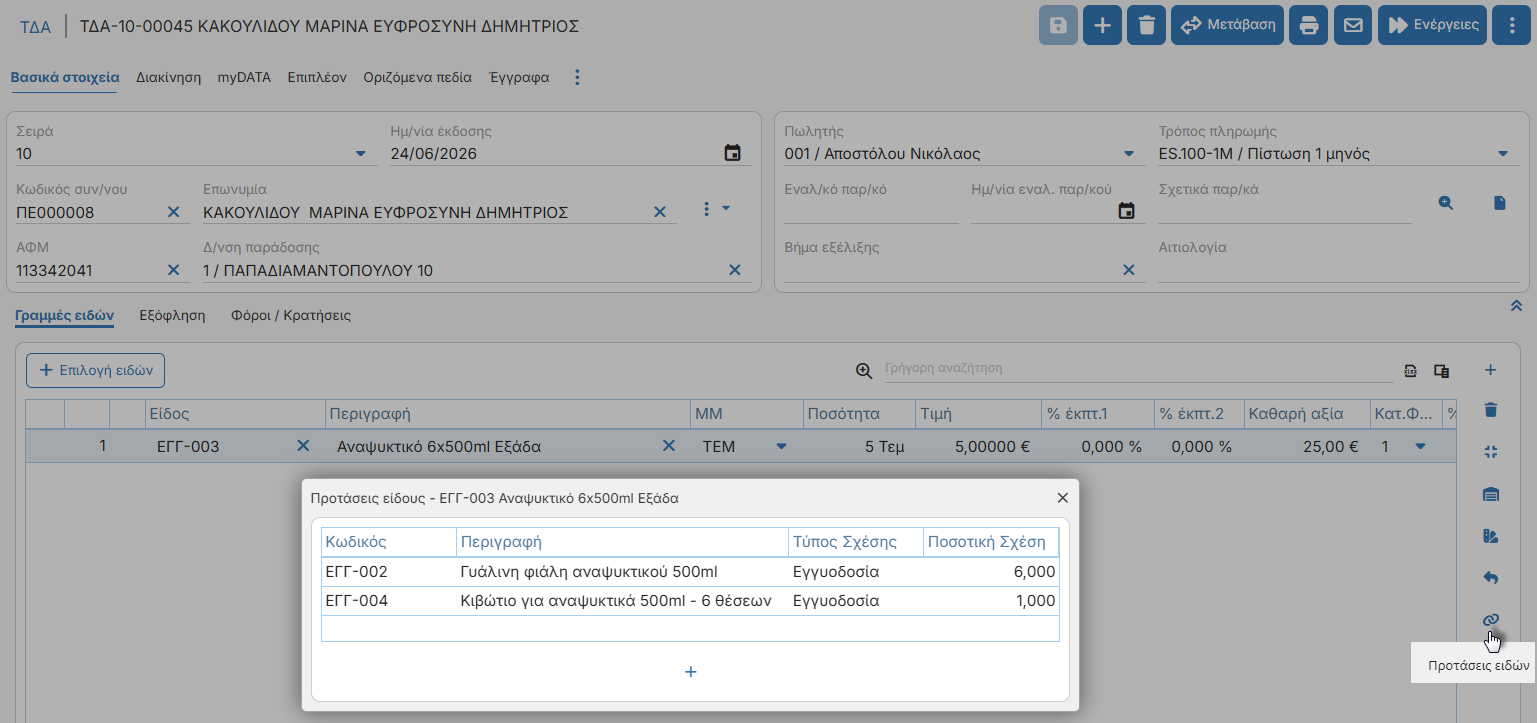
Task: Click the collapse arrows side icon
Action: tap(1490, 452)
